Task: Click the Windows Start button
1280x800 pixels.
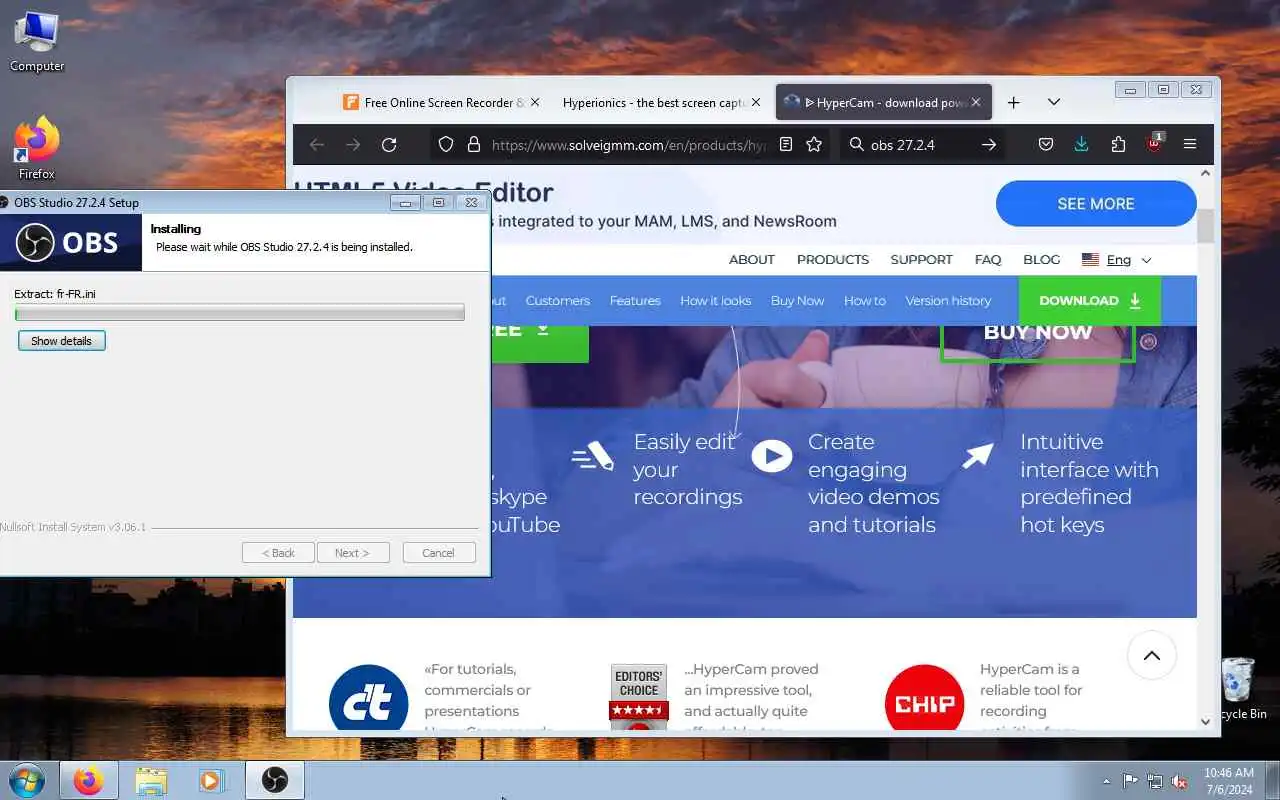Action: (26, 780)
